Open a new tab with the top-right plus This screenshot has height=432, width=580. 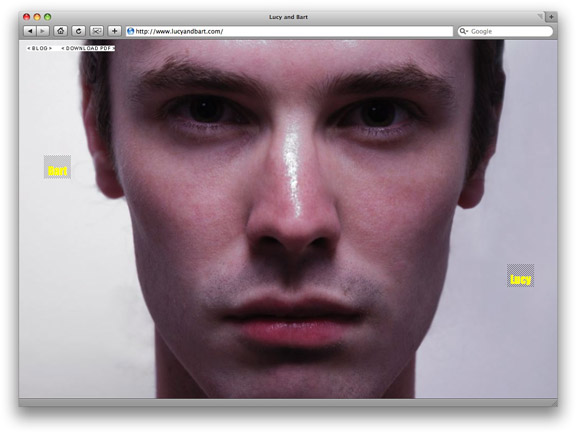(551, 17)
